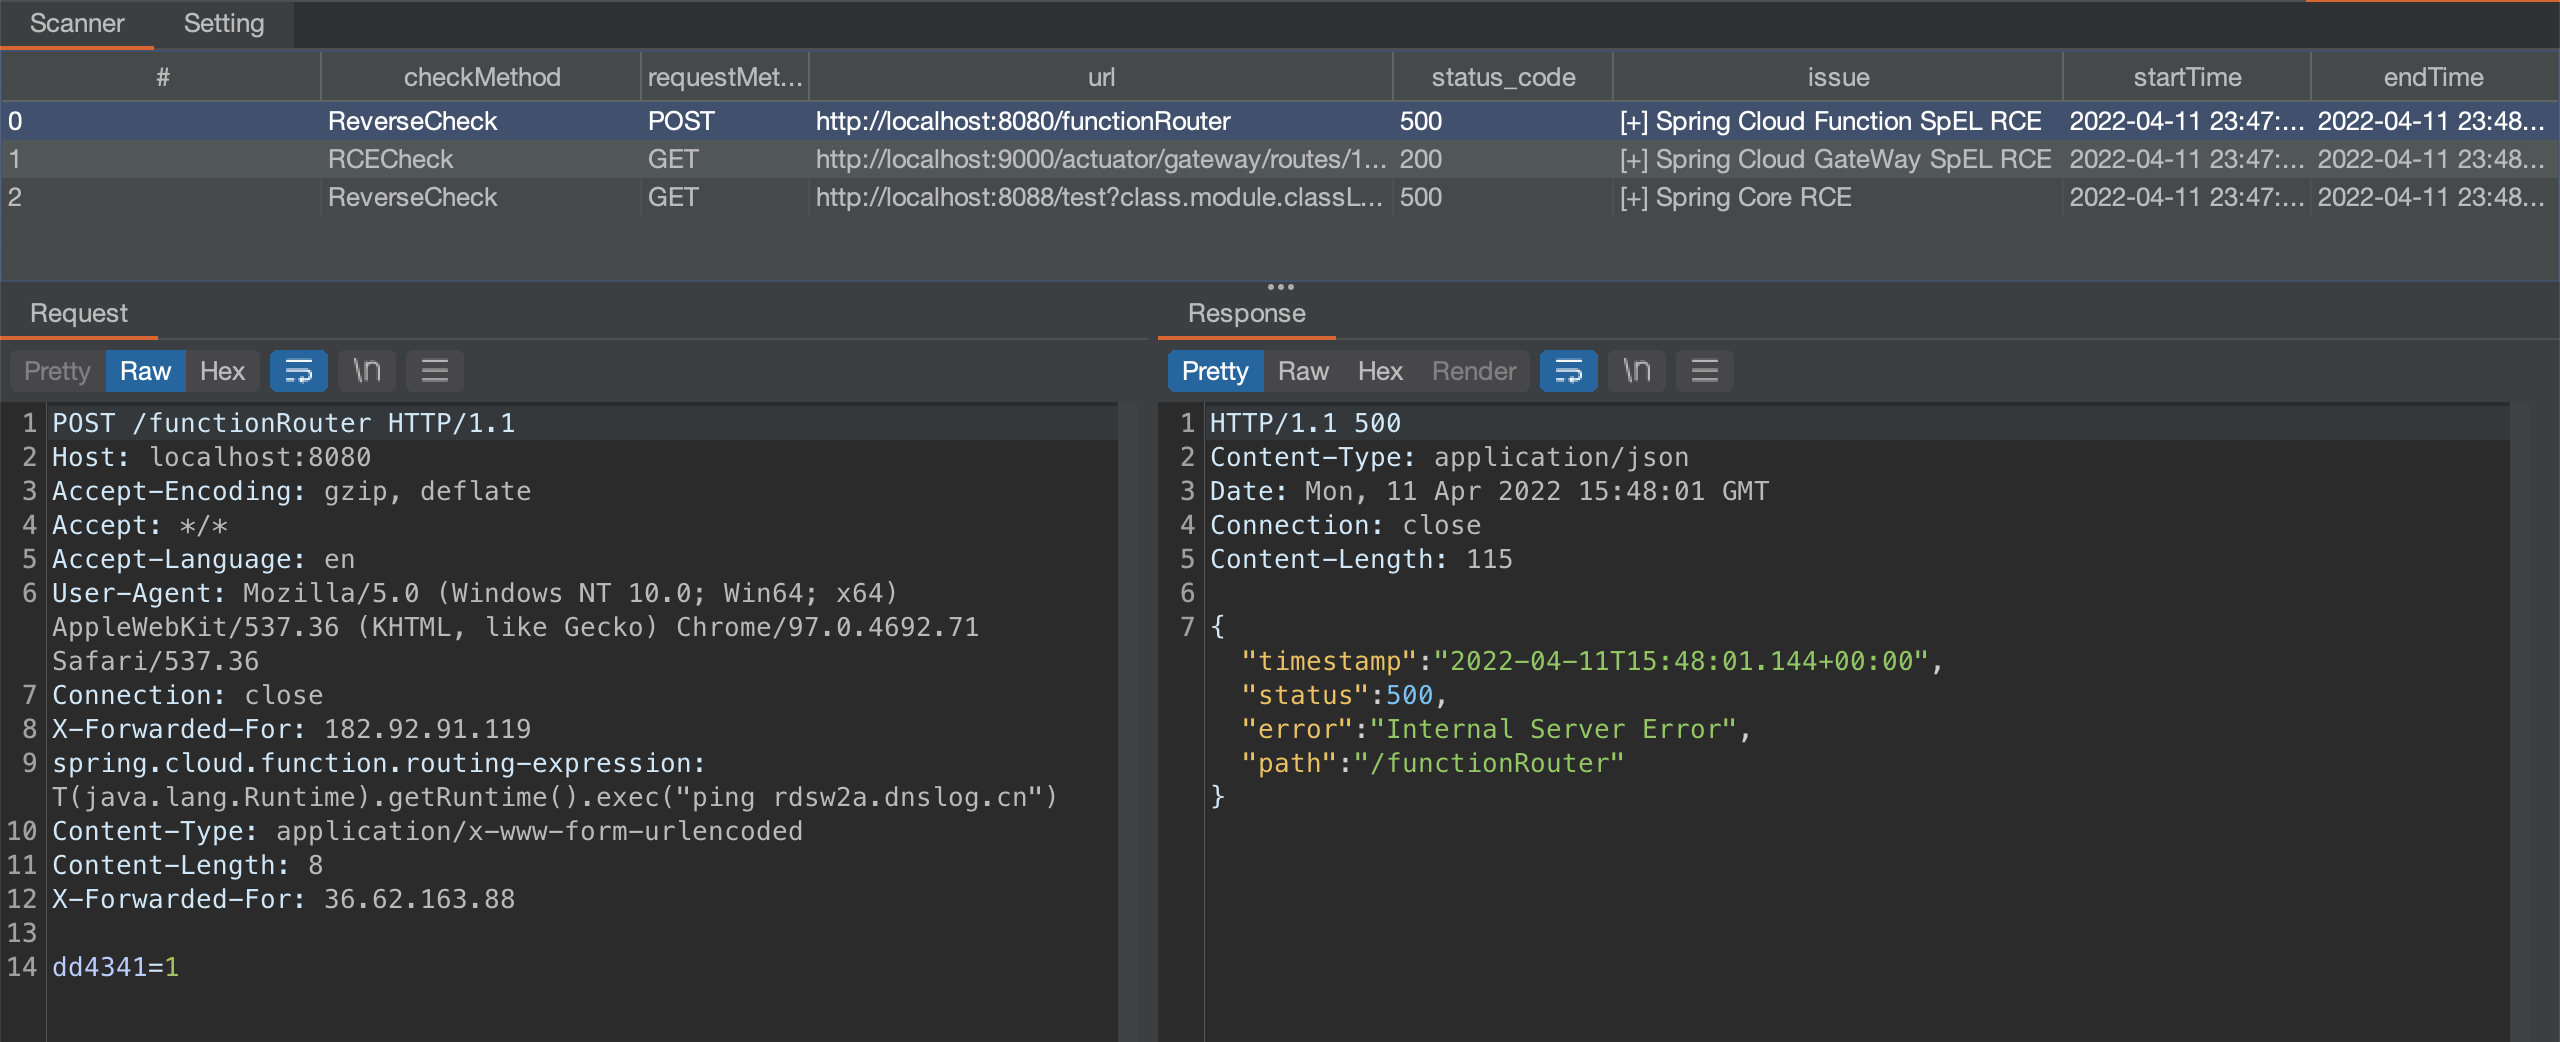The width and height of the screenshot is (2560, 1042).
Task: Select the Request tab
Action: point(79,313)
